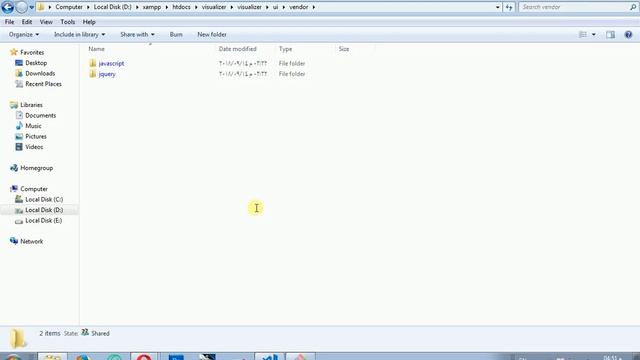640x360 pixels.
Task: Click the search magnifier icon
Action: 633,7
